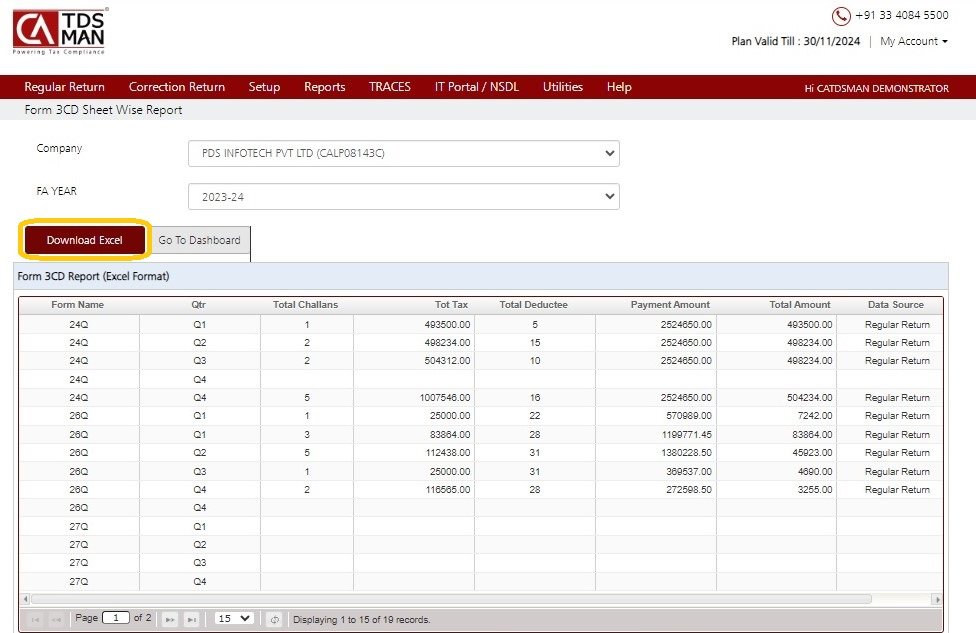Change records per page using the 15 dropdown

pos(233,619)
